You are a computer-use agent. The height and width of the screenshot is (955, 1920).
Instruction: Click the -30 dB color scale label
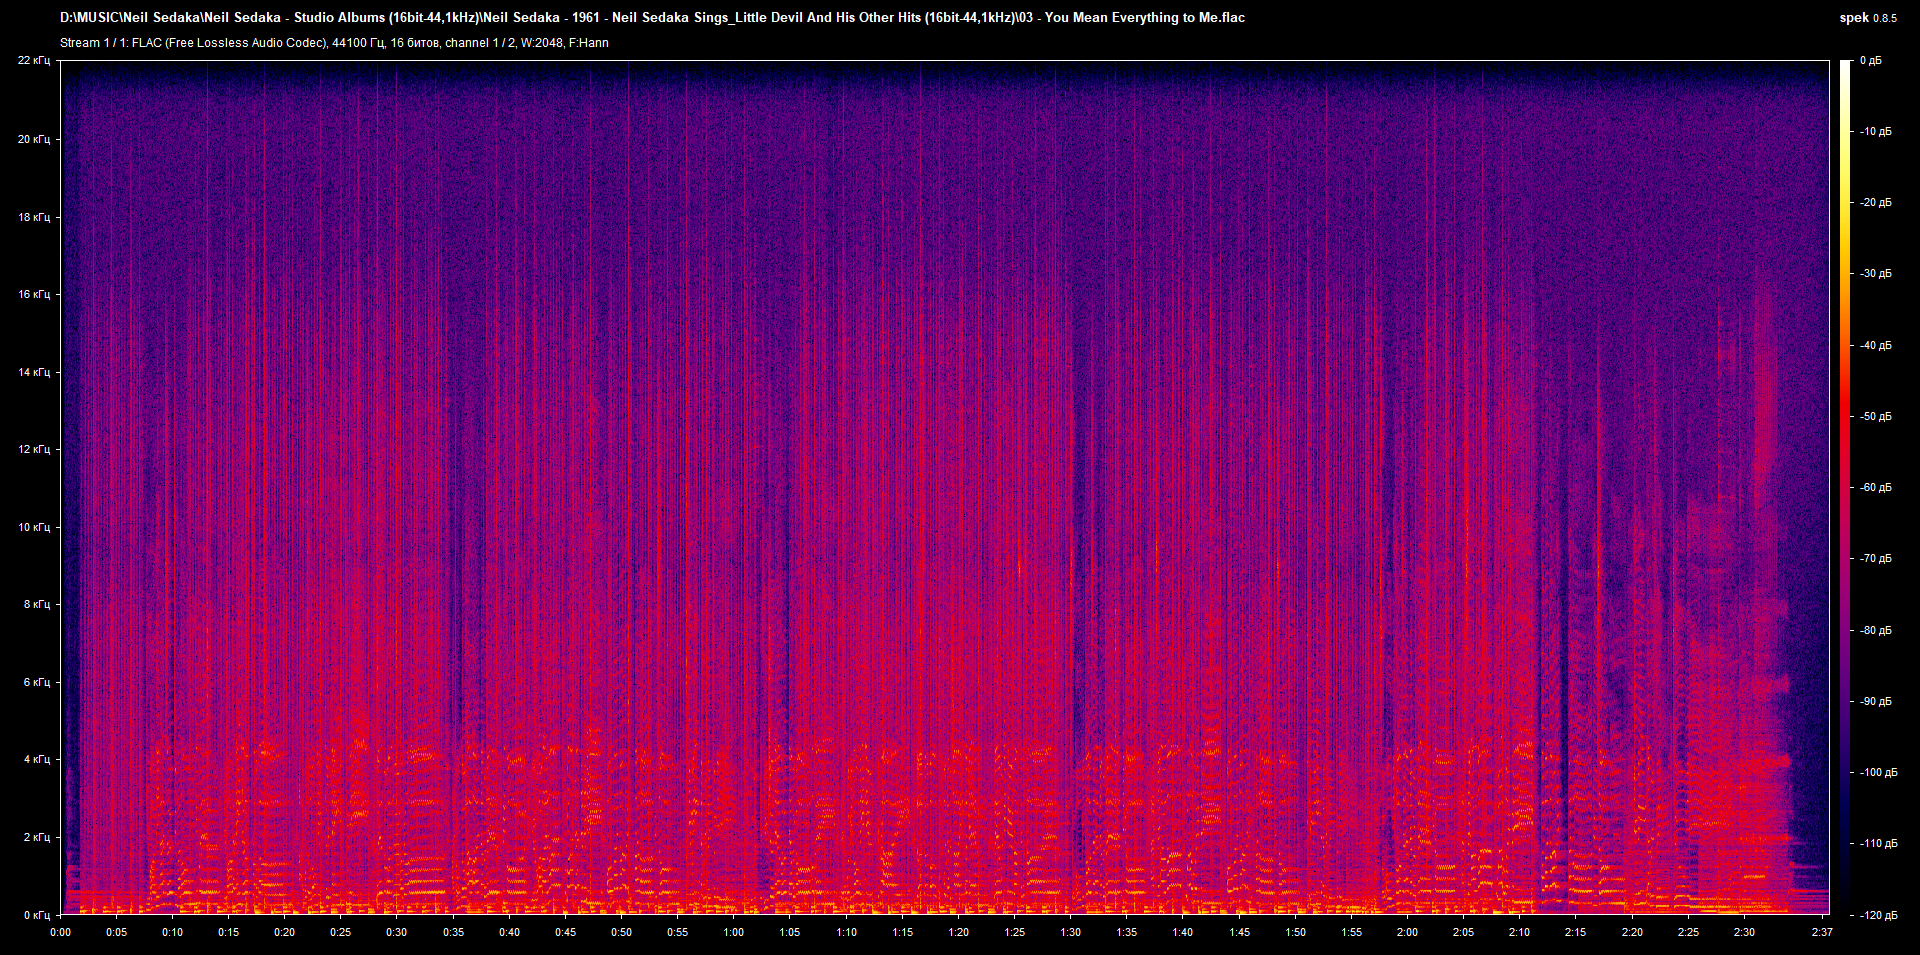click(1875, 273)
